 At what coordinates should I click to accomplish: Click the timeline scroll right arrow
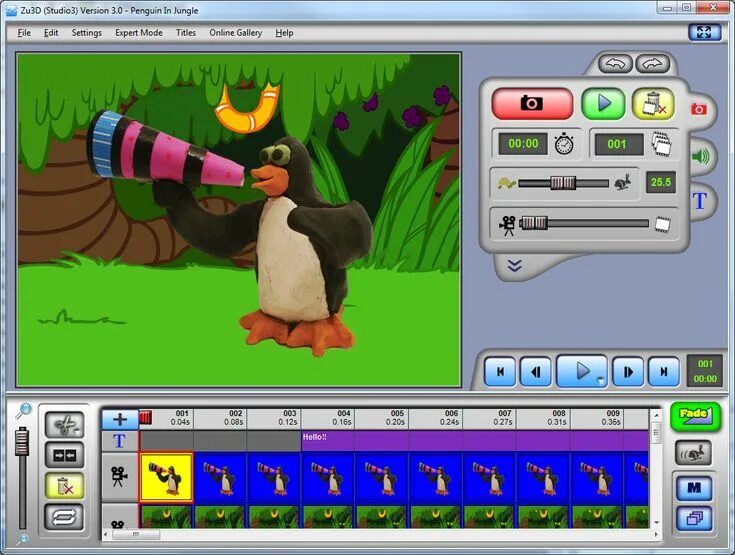click(x=655, y=534)
